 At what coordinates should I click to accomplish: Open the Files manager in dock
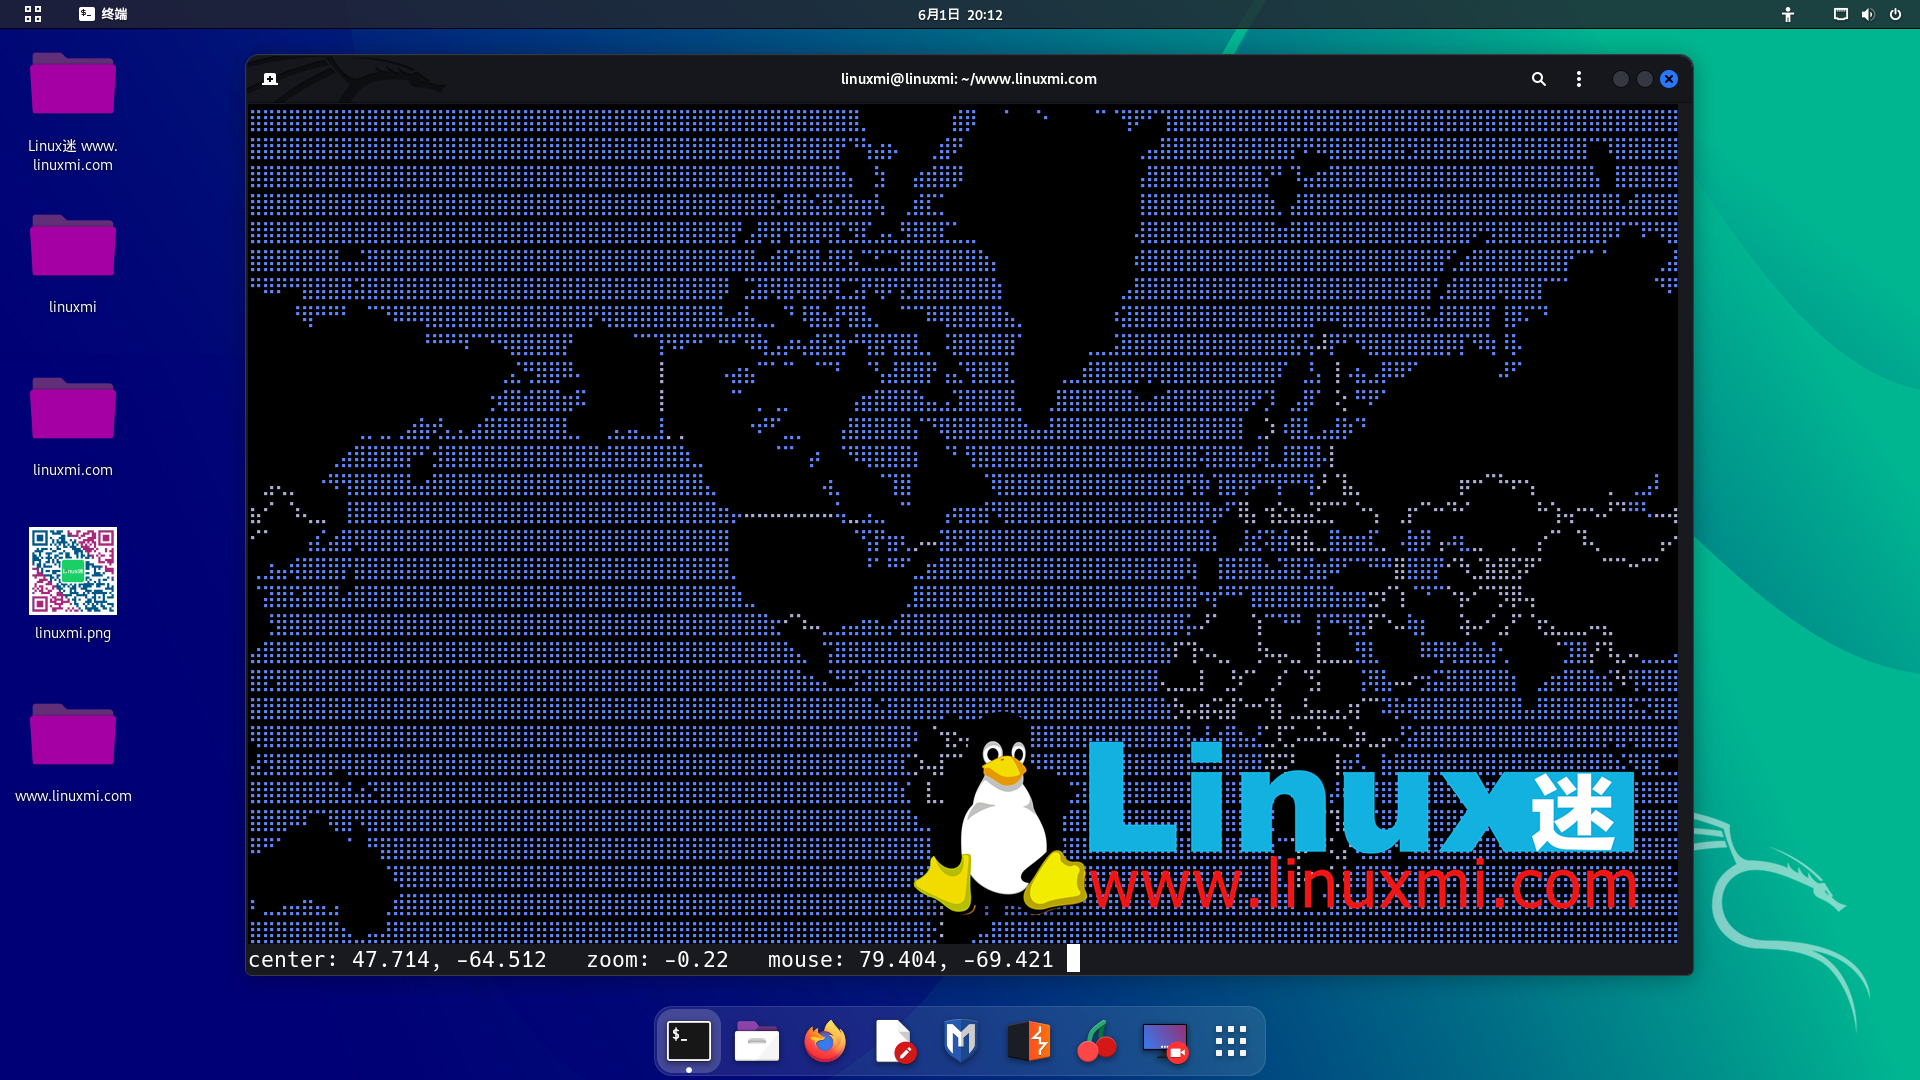click(757, 1041)
